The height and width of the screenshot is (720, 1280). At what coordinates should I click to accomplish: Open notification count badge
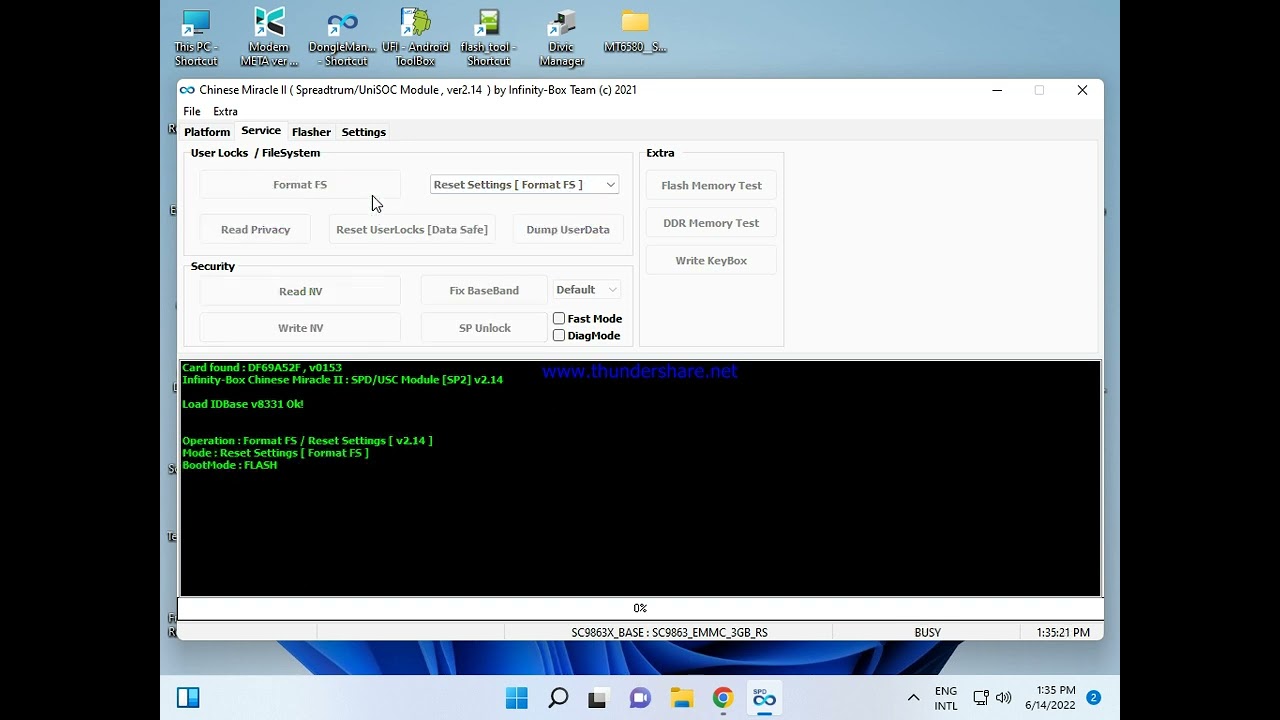tap(1093, 698)
